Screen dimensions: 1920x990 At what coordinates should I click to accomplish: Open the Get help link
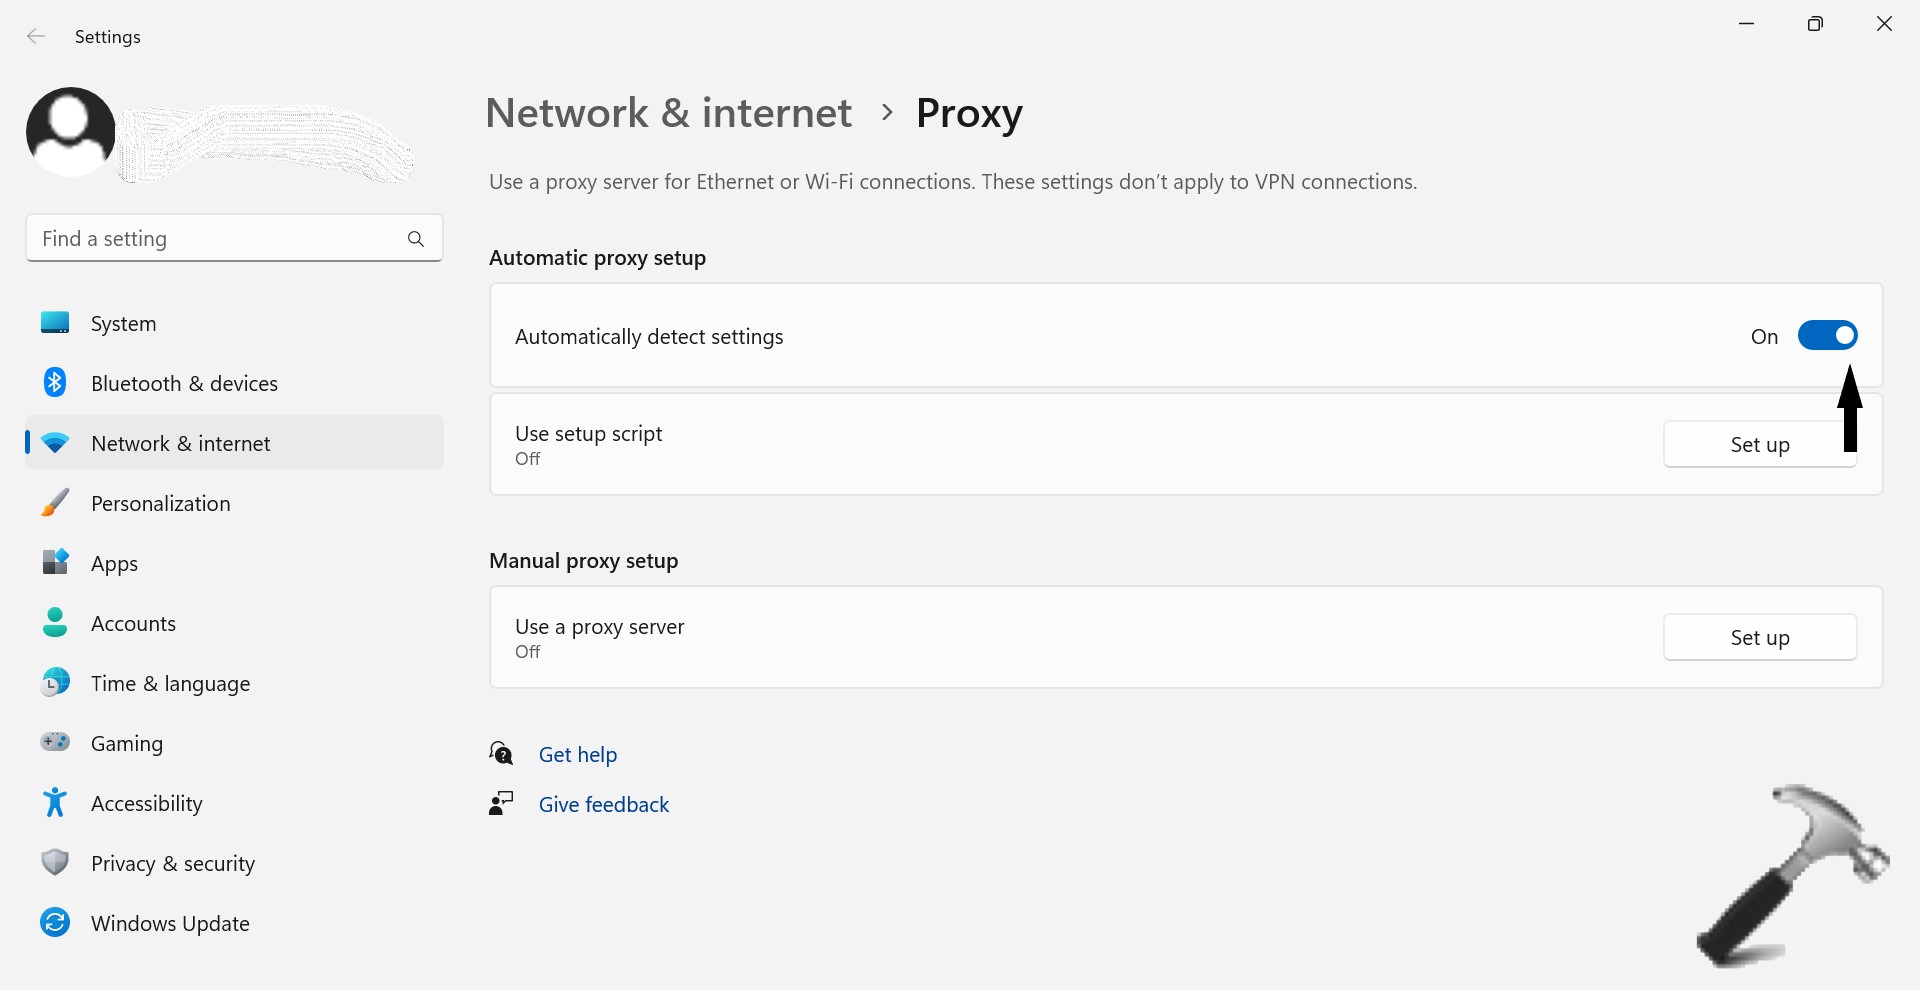point(577,755)
